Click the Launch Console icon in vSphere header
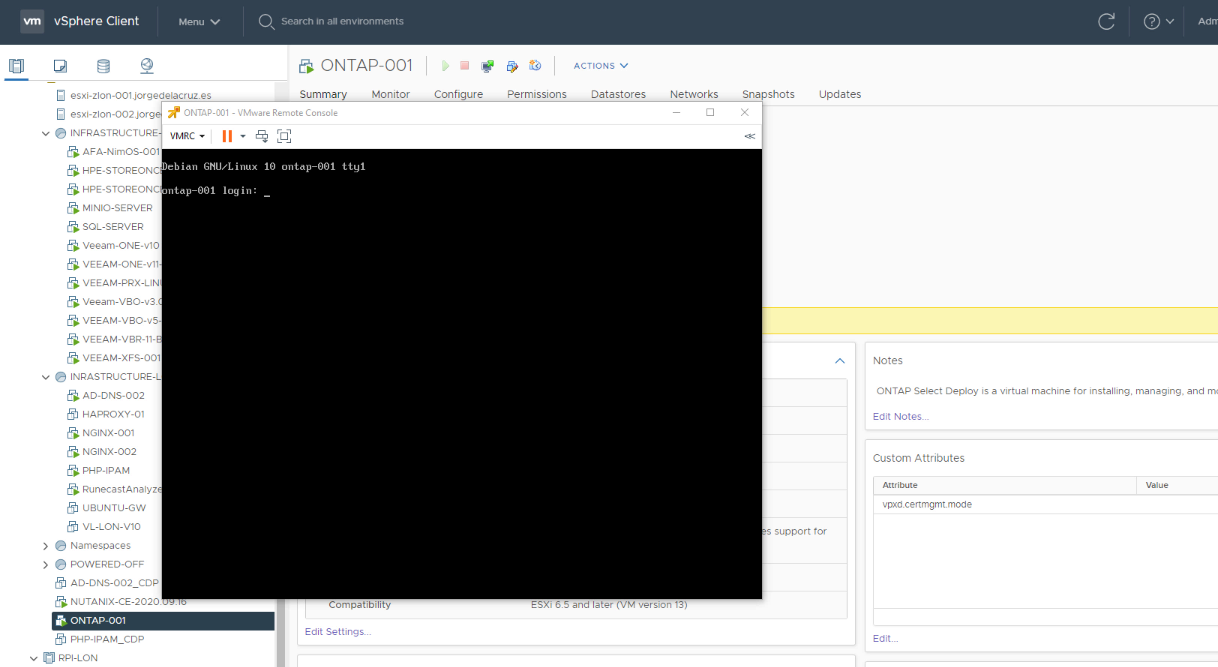This screenshot has width=1218, height=667. point(488,66)
